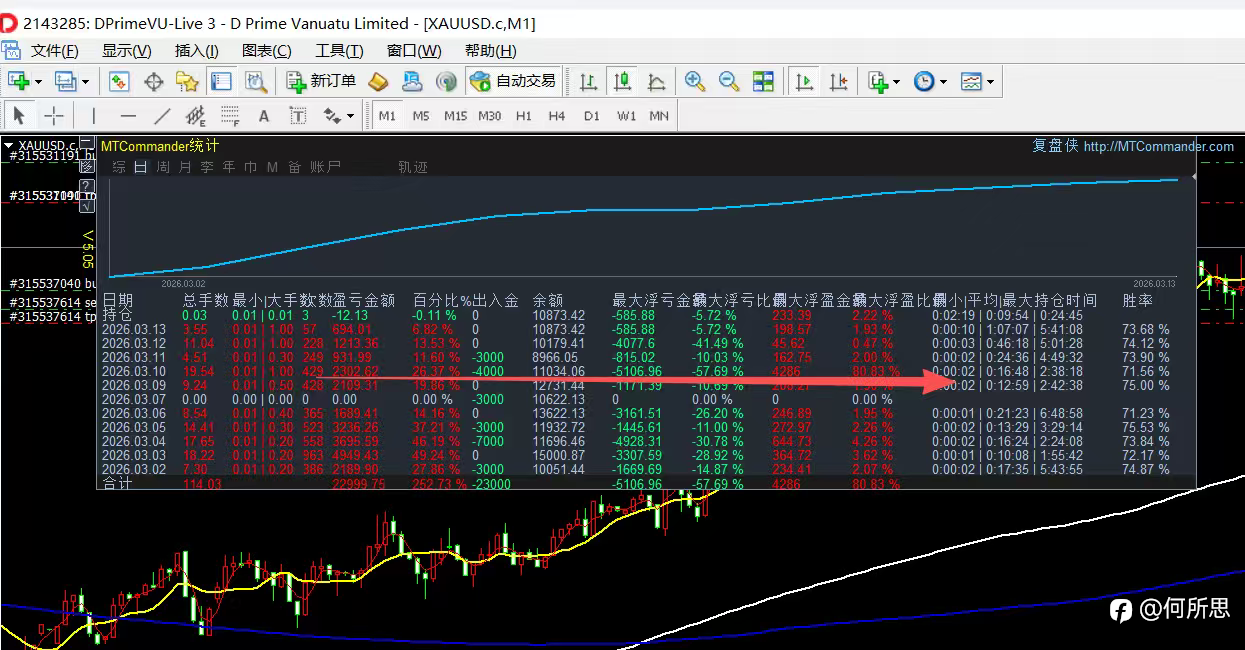Toggle the crosshair cursor mode
This screenshot has width=1245, height=650.
point(53,116)
